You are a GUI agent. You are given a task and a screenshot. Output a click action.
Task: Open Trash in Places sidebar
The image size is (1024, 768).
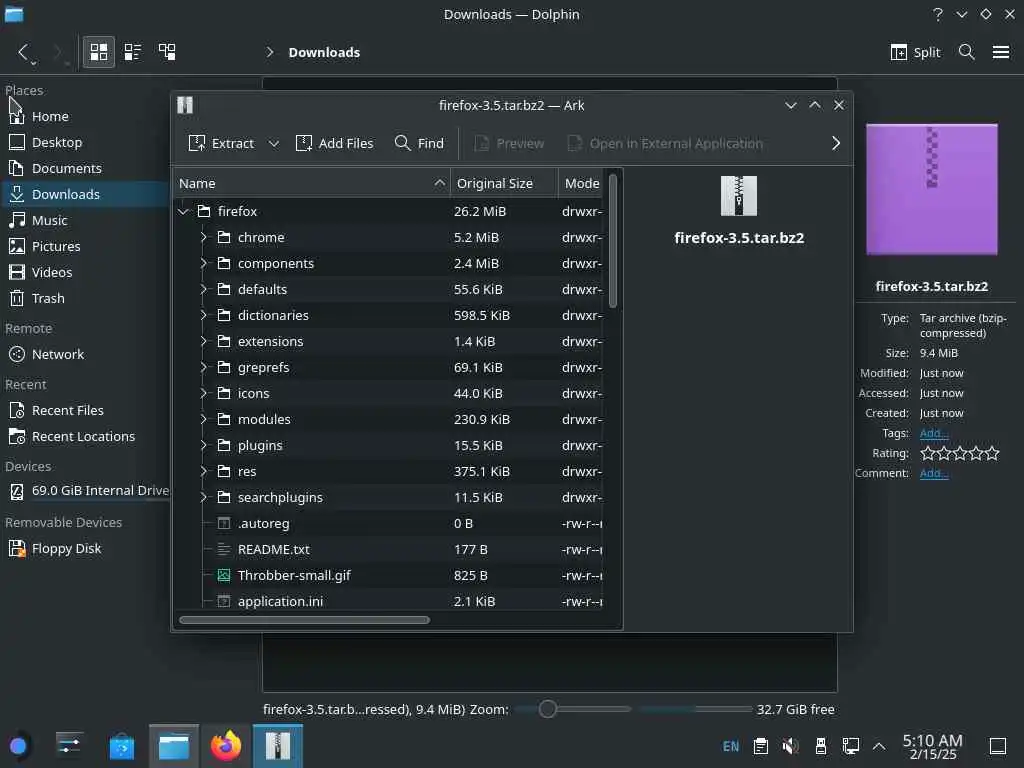[x=85, y=298]
